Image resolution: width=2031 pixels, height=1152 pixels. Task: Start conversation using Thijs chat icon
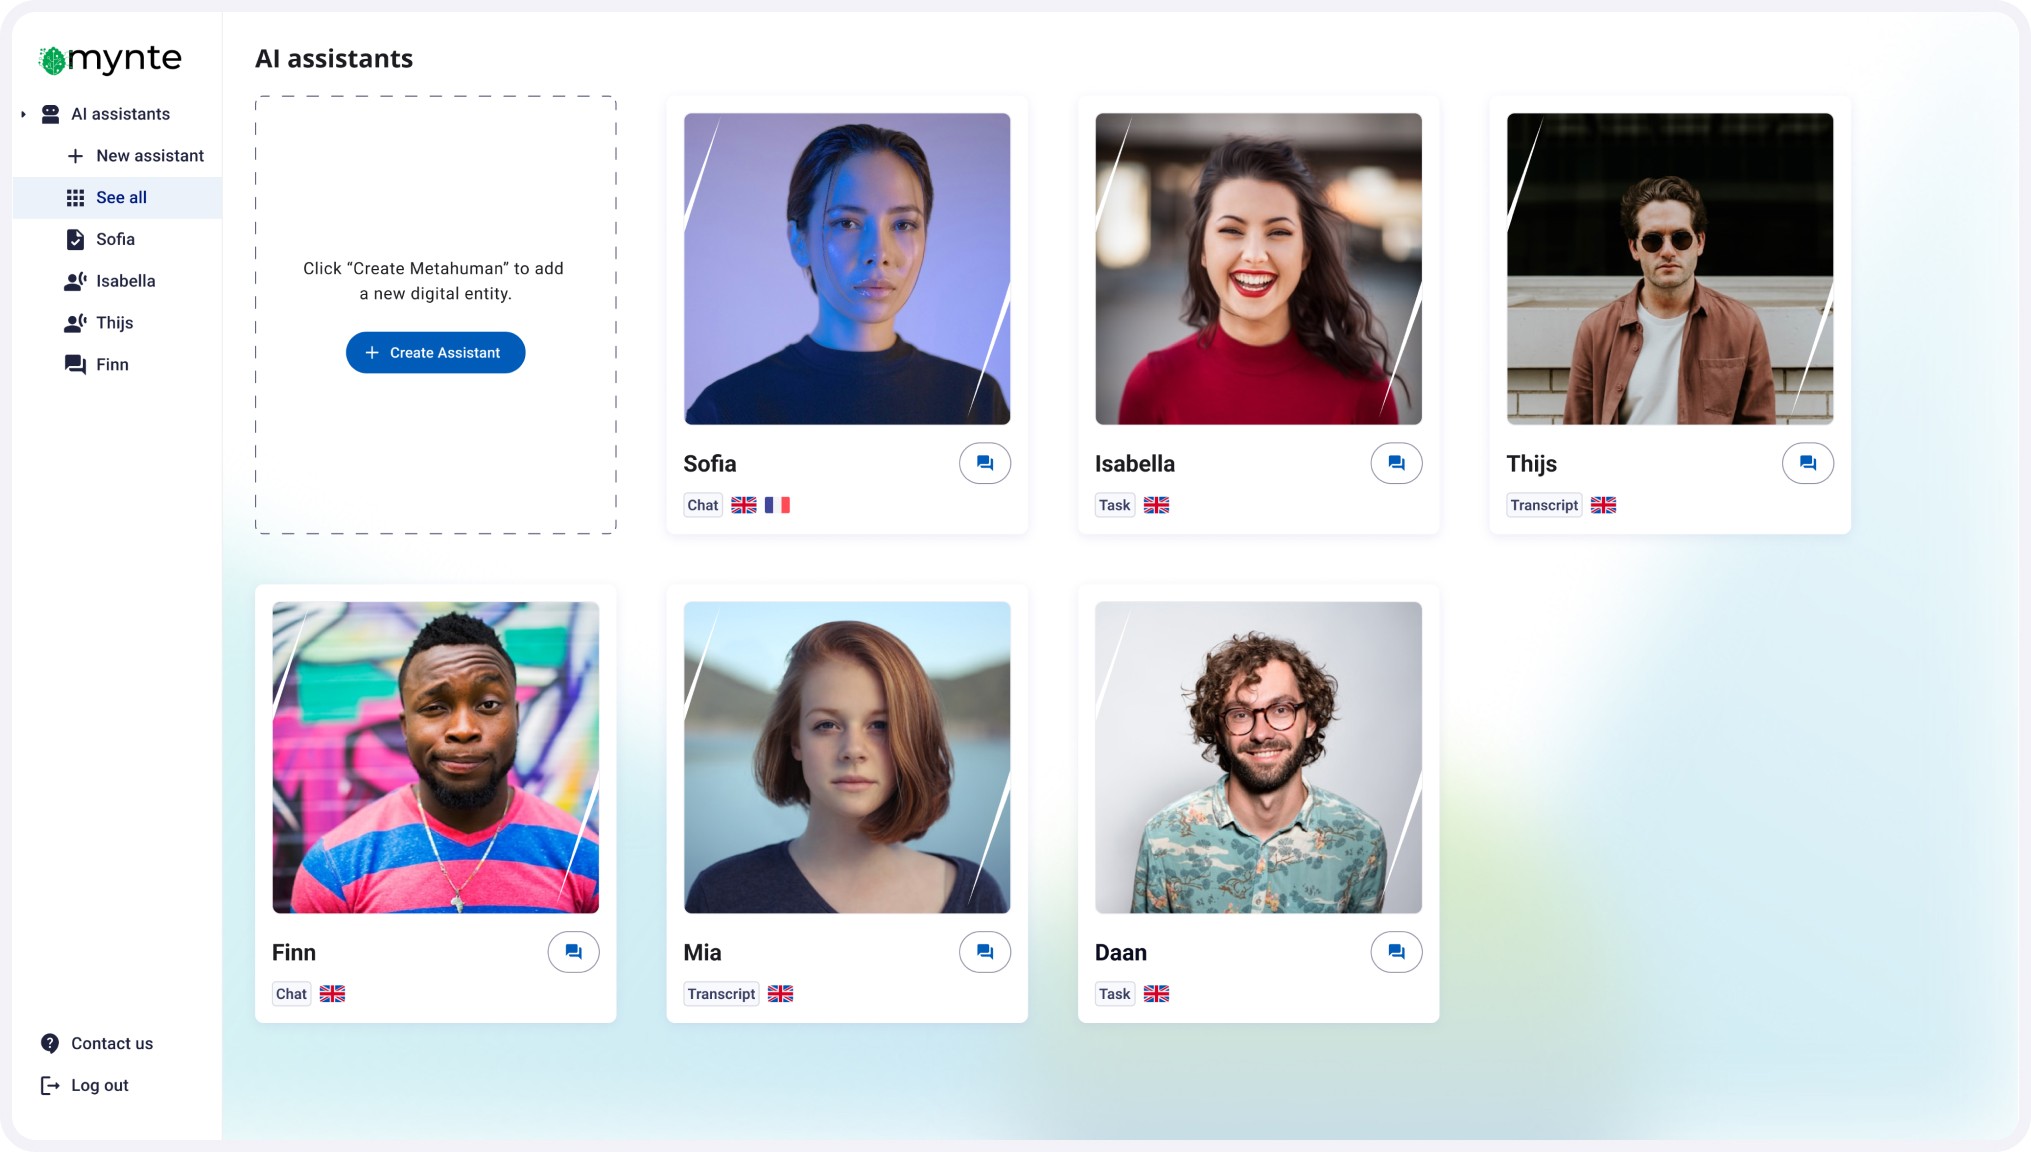pyautogui.click(x=1807, y=463)
